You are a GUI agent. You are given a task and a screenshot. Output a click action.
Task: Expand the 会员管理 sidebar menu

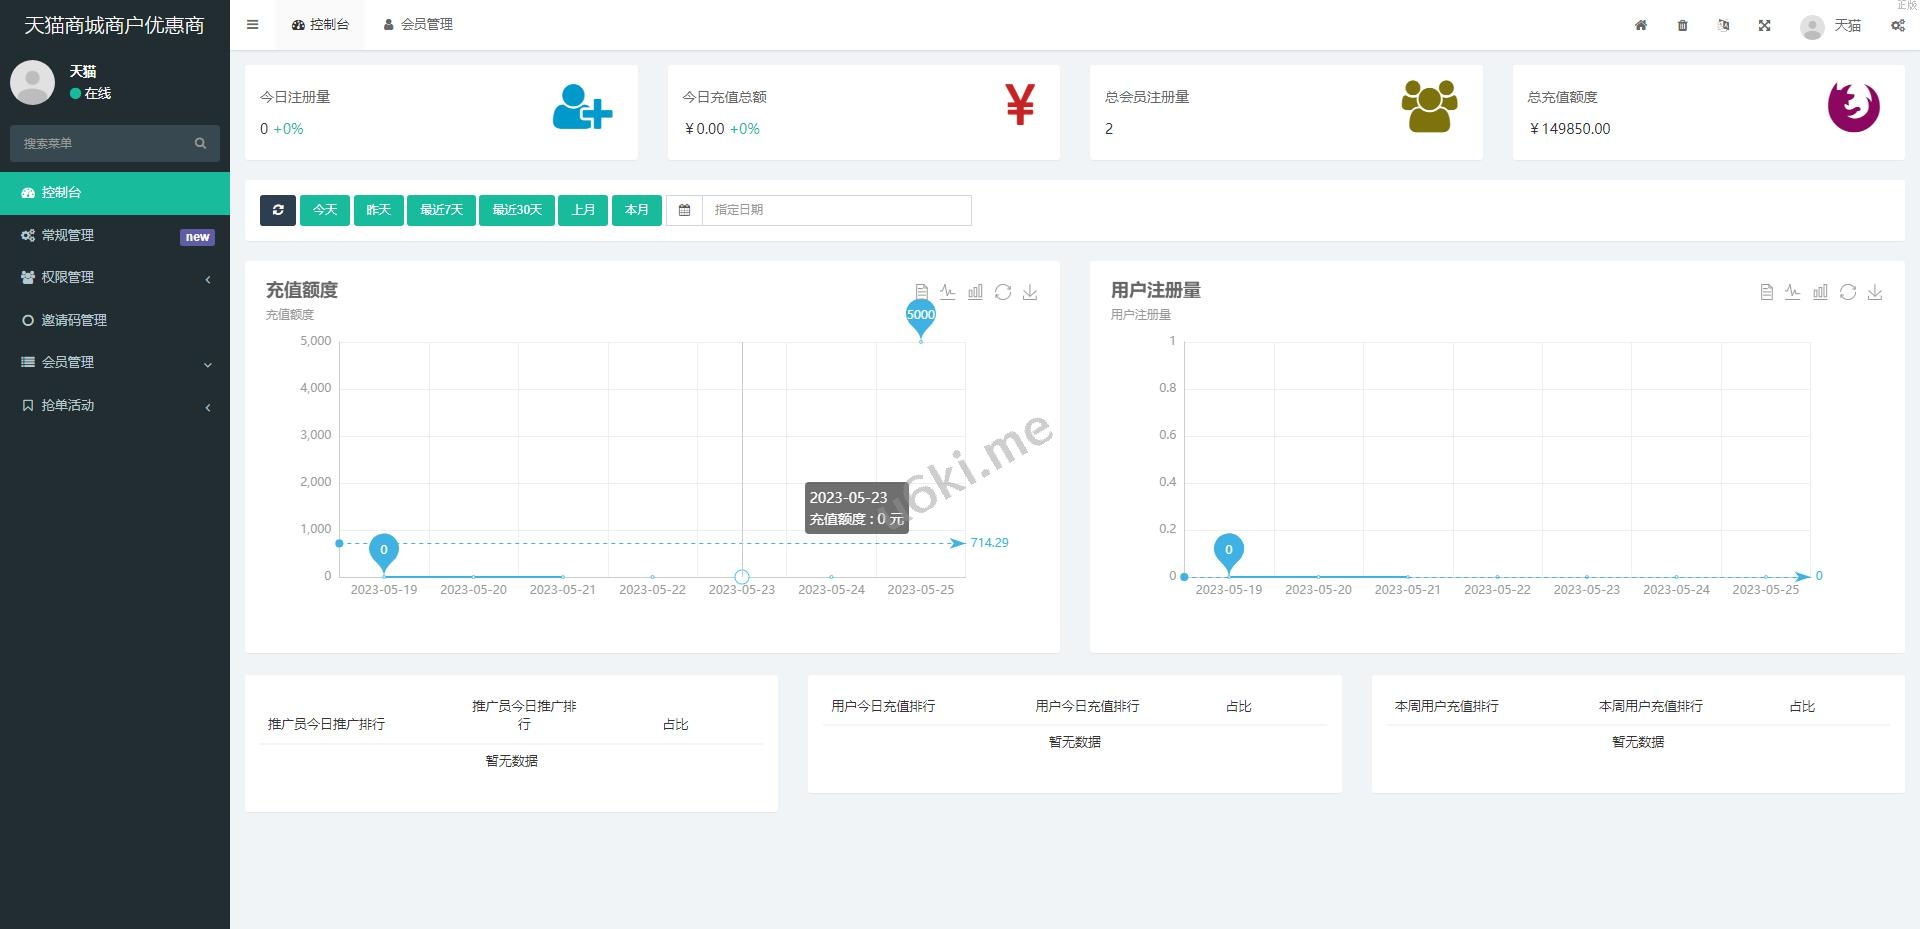115,363
